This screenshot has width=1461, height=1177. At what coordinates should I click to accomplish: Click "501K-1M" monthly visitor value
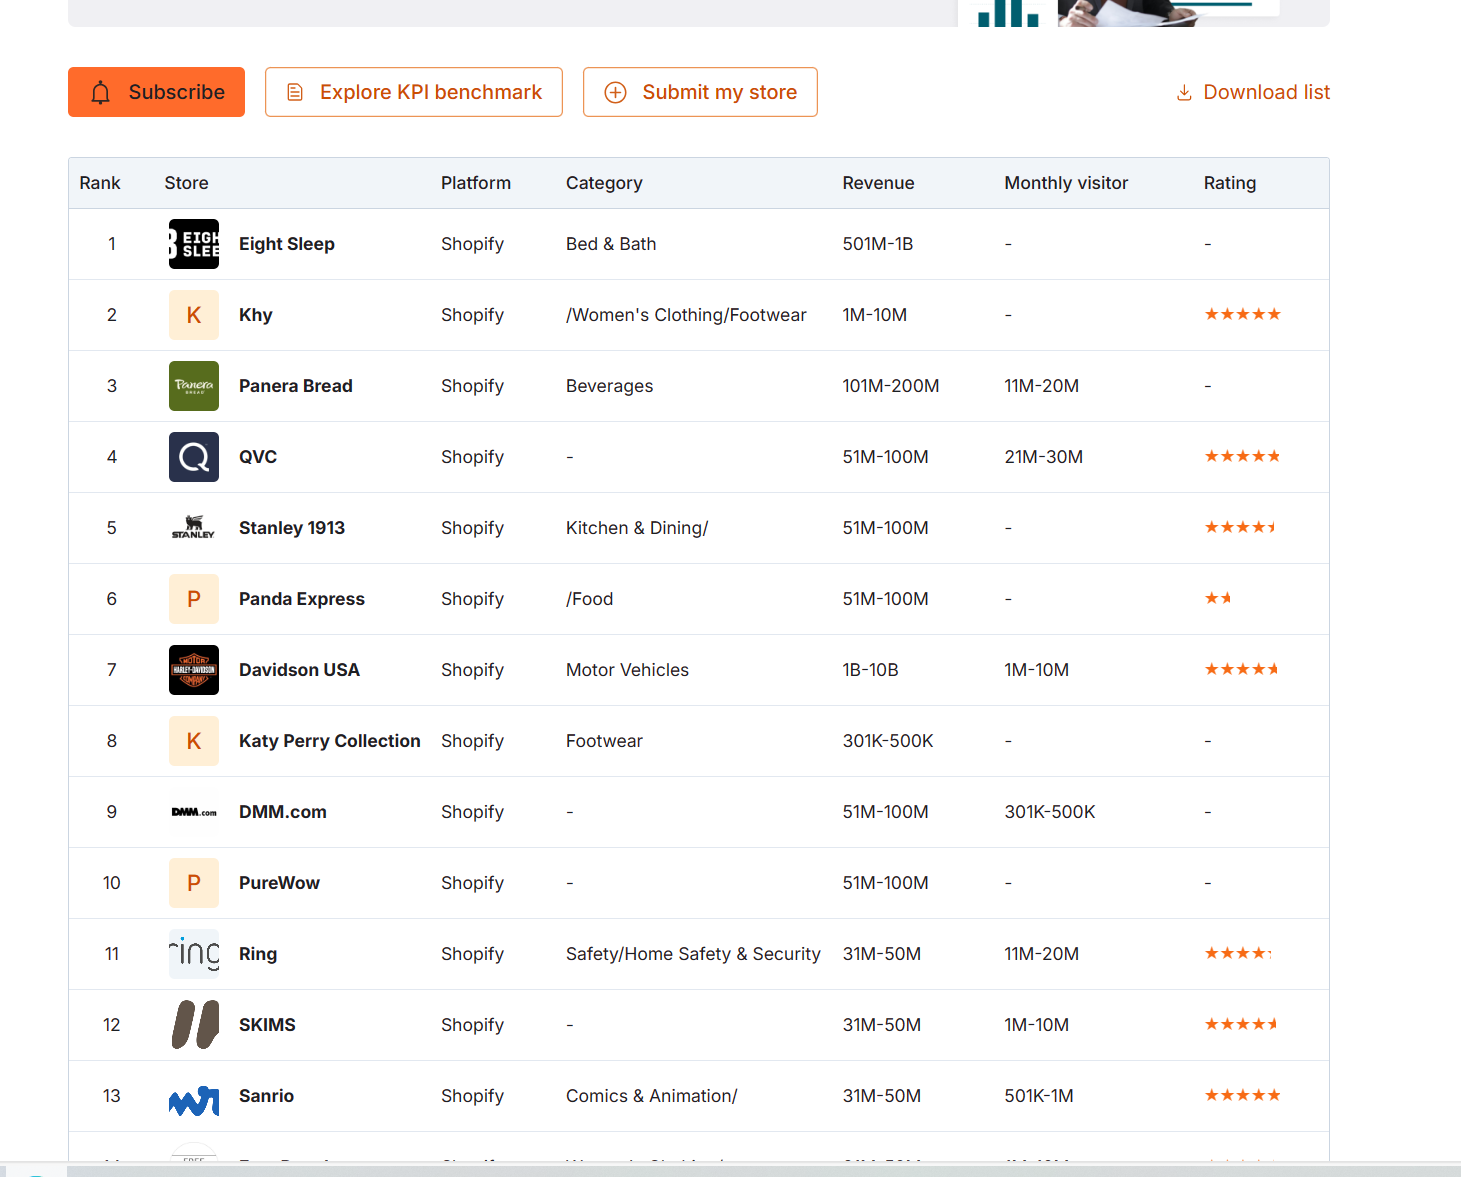coord(1039,1096)
